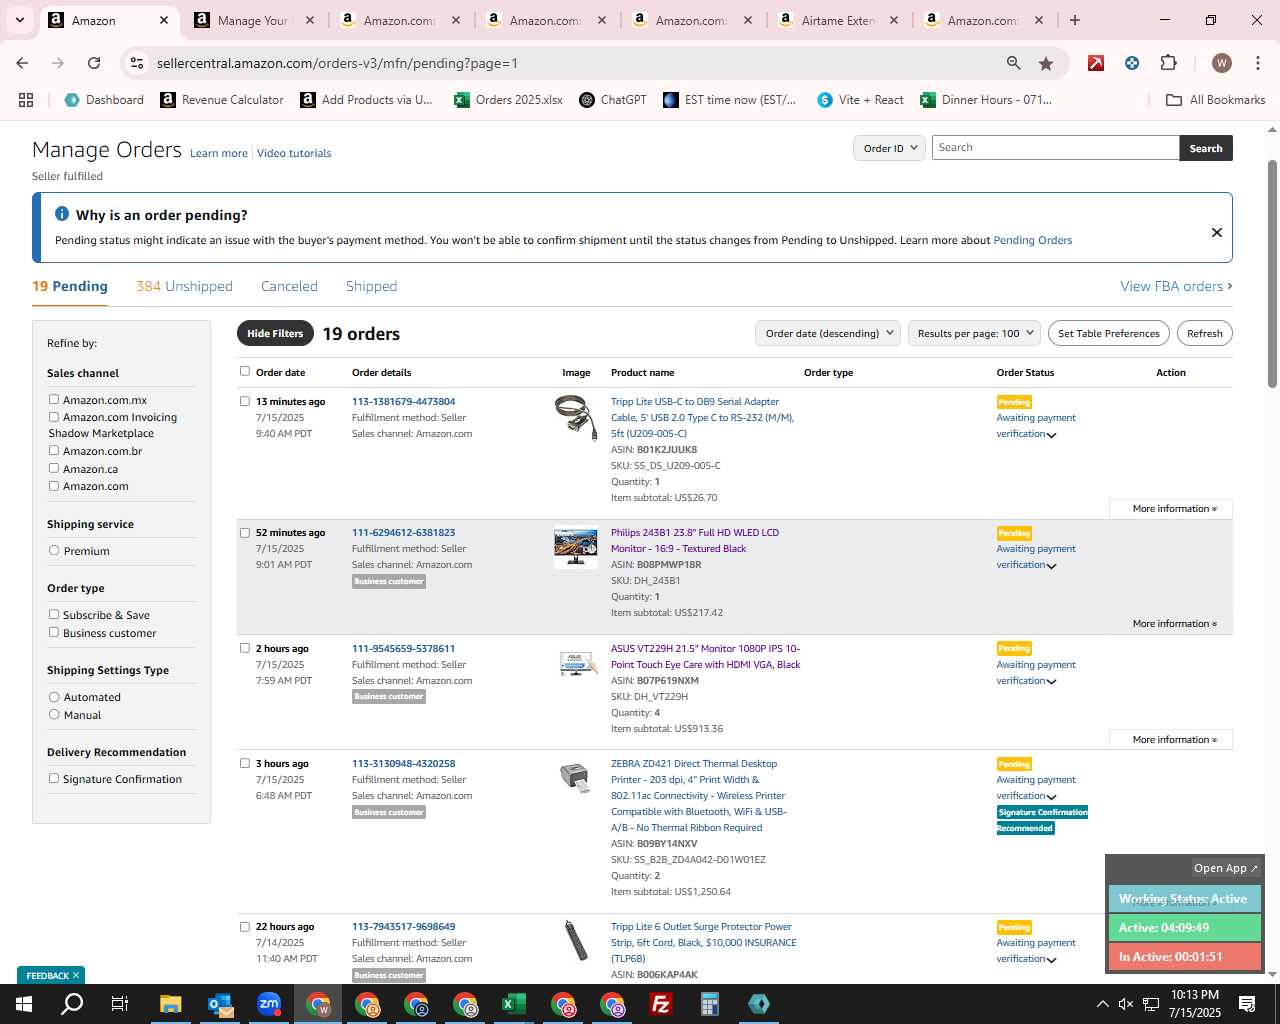Close the FEEDBACK tag
Image resolution: width=1280 pixels, height=1024 pixels.
76,975
